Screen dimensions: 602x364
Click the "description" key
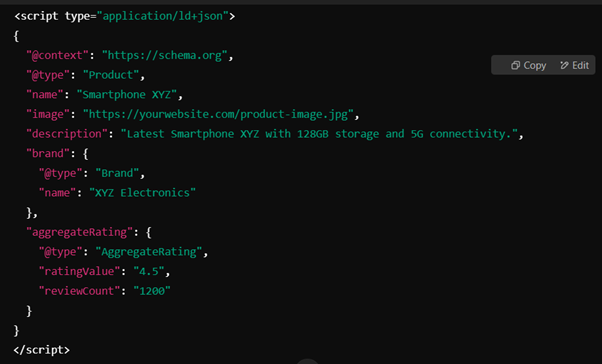pyautogui.click(x=67, y=134)
